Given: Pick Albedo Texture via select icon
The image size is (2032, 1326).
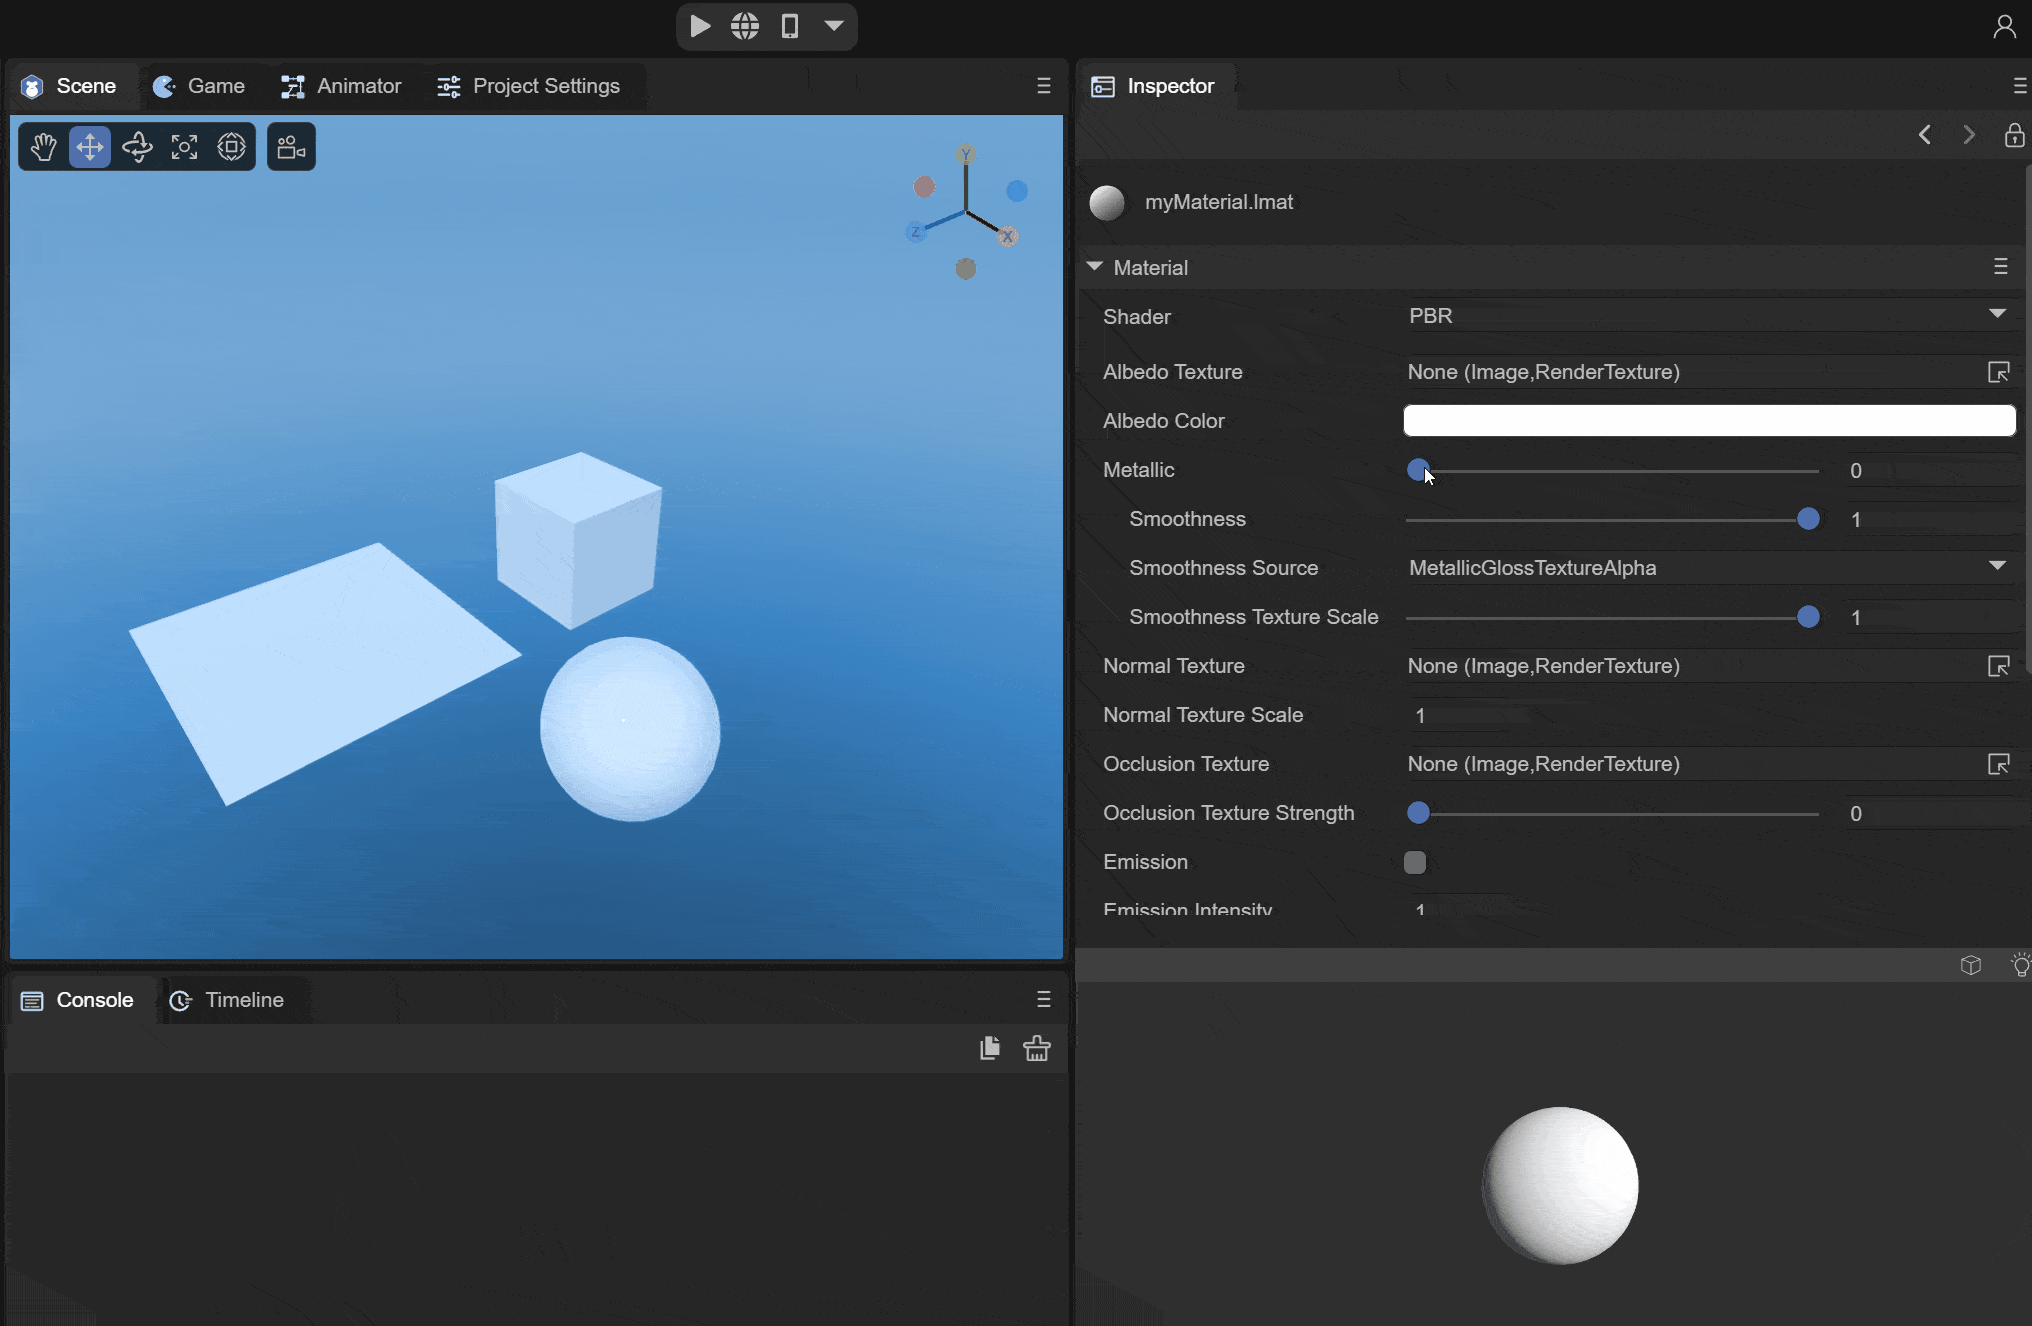Looking at the screenshot, I should [1998, 372].
